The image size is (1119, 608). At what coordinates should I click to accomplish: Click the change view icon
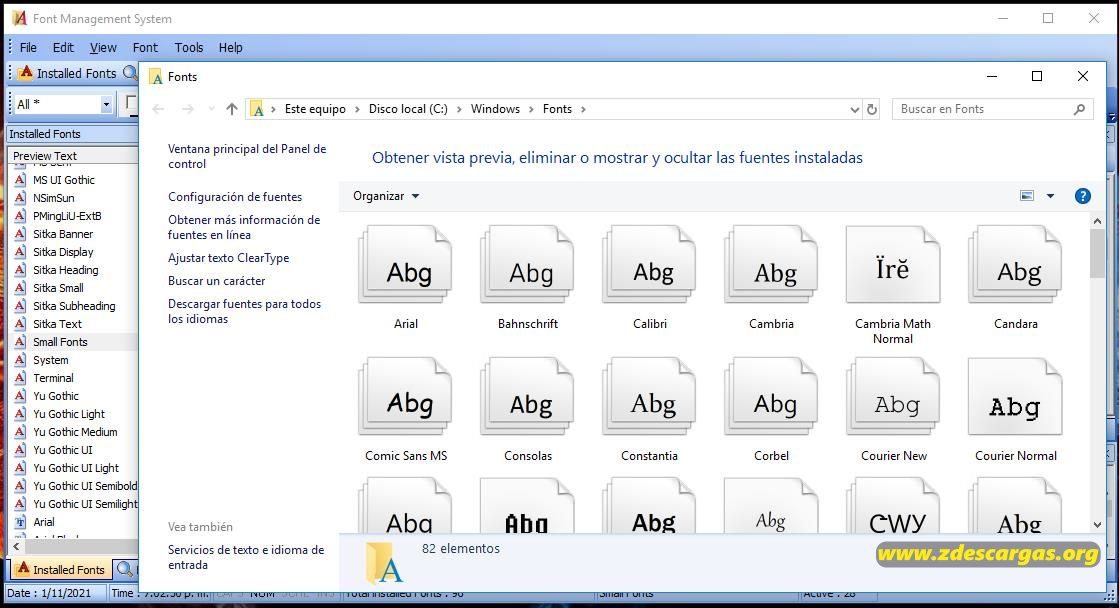coord(1027,196)
